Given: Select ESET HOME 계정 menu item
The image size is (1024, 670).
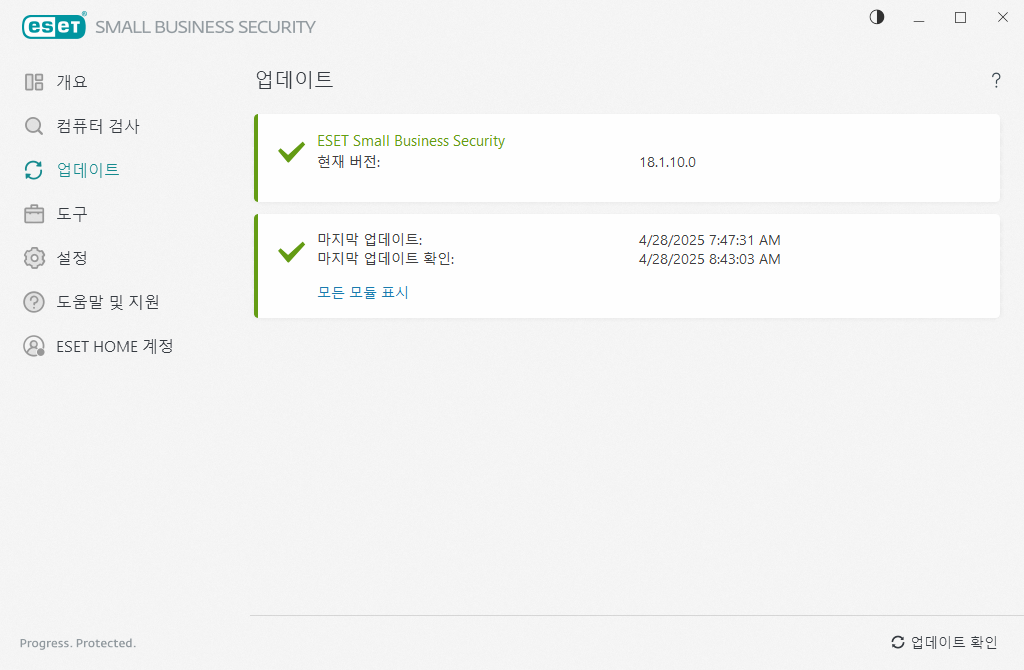Looking at the screenshot, I should click(x=115, y=346).
